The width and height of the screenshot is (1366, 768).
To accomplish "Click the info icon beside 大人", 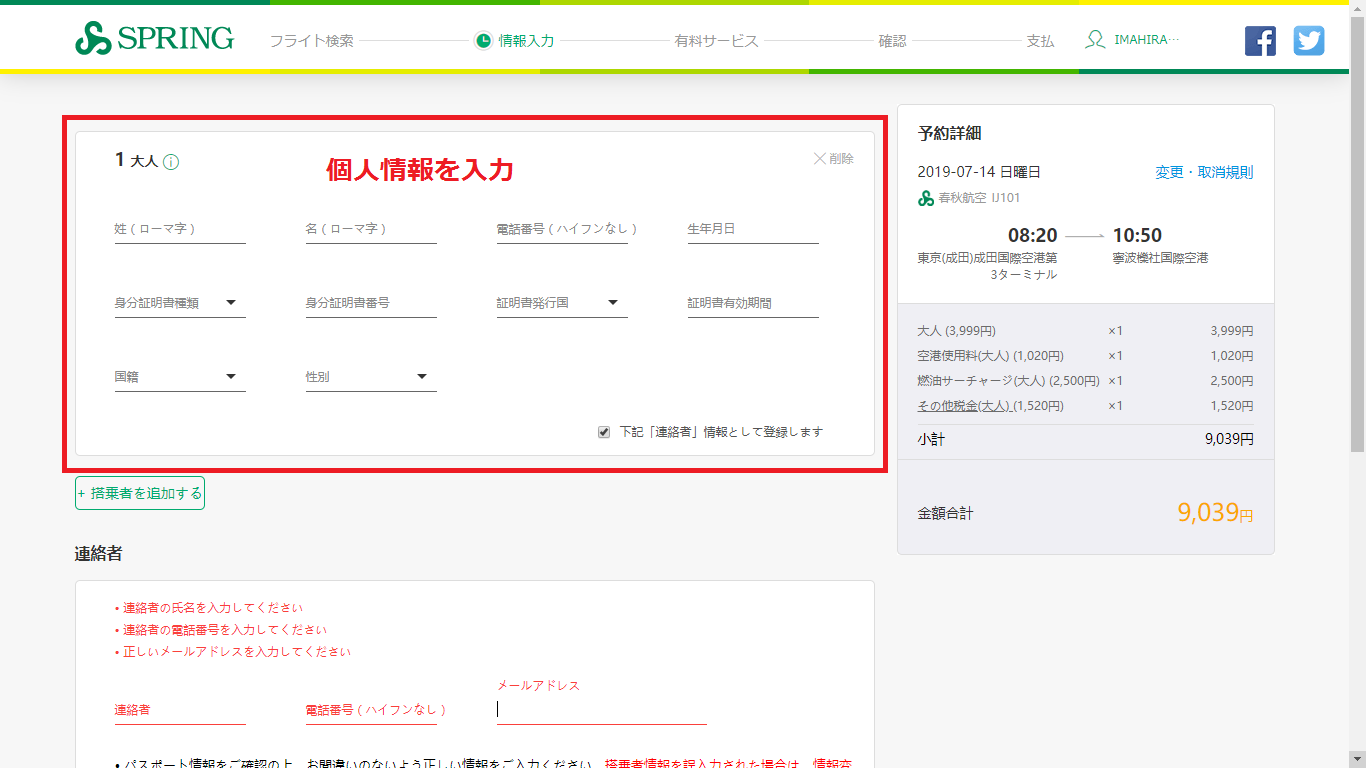I will point(171,162).
